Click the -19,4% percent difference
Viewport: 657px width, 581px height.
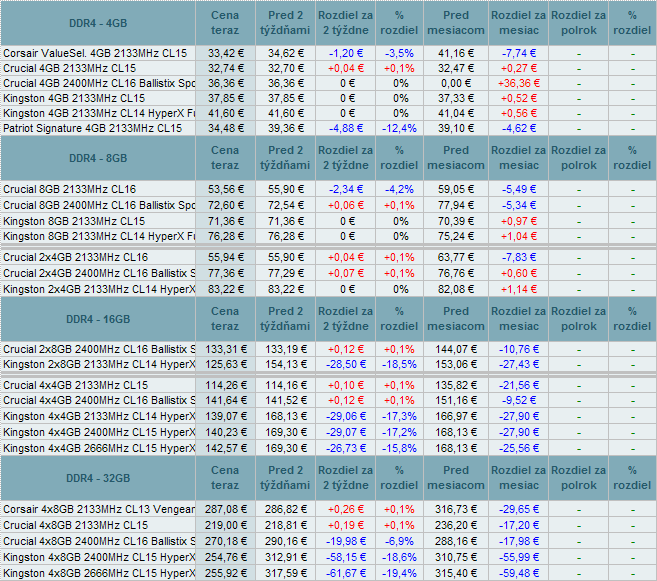(x=399, y=573)
